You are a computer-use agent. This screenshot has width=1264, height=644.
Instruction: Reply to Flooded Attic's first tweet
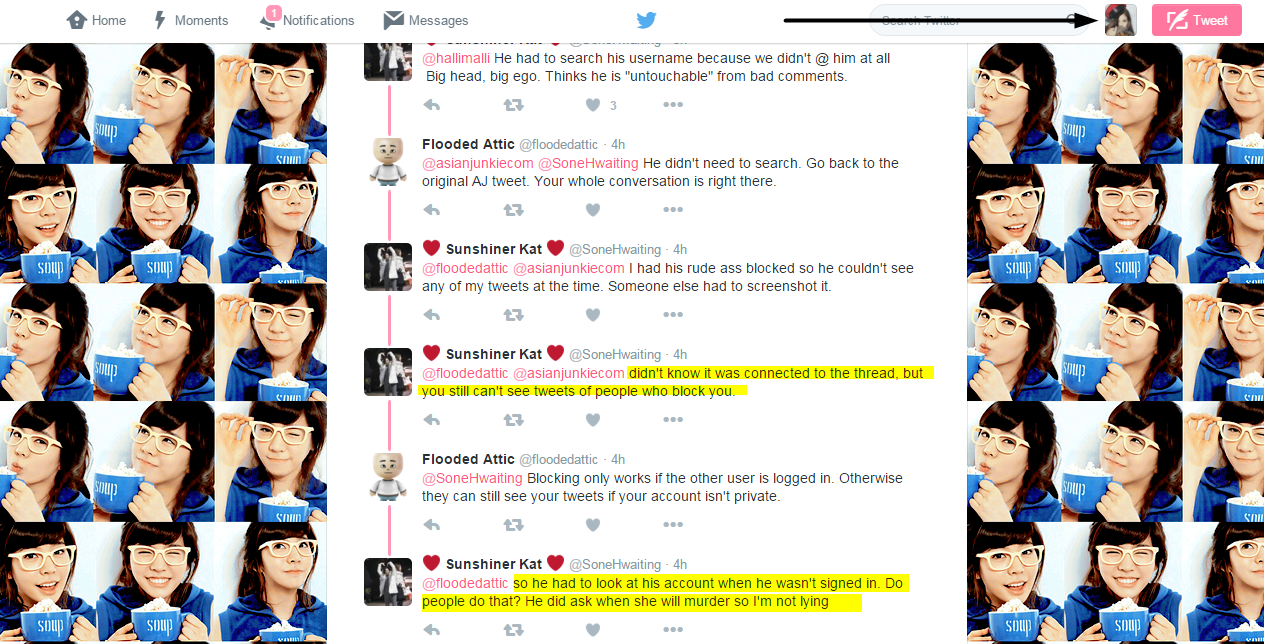tap(432, 210)
